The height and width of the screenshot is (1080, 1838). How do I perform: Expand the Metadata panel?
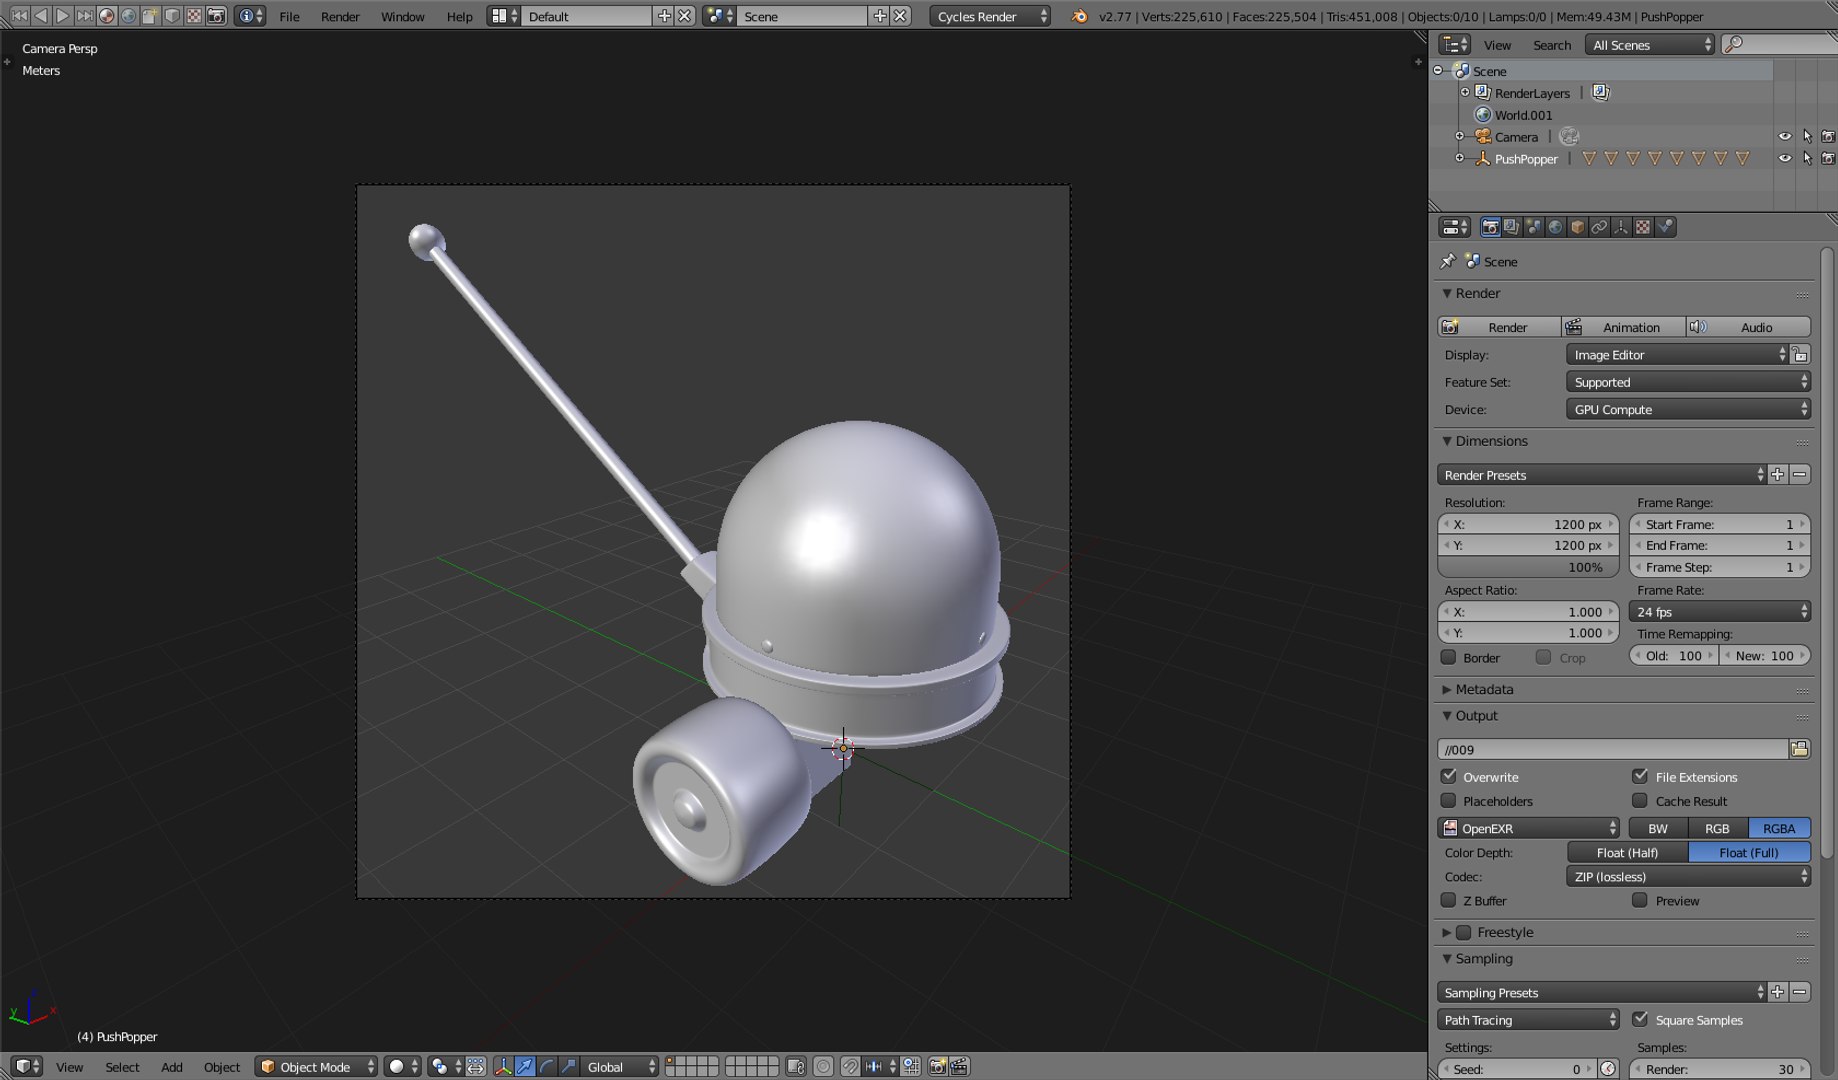tap(1484, 689)
